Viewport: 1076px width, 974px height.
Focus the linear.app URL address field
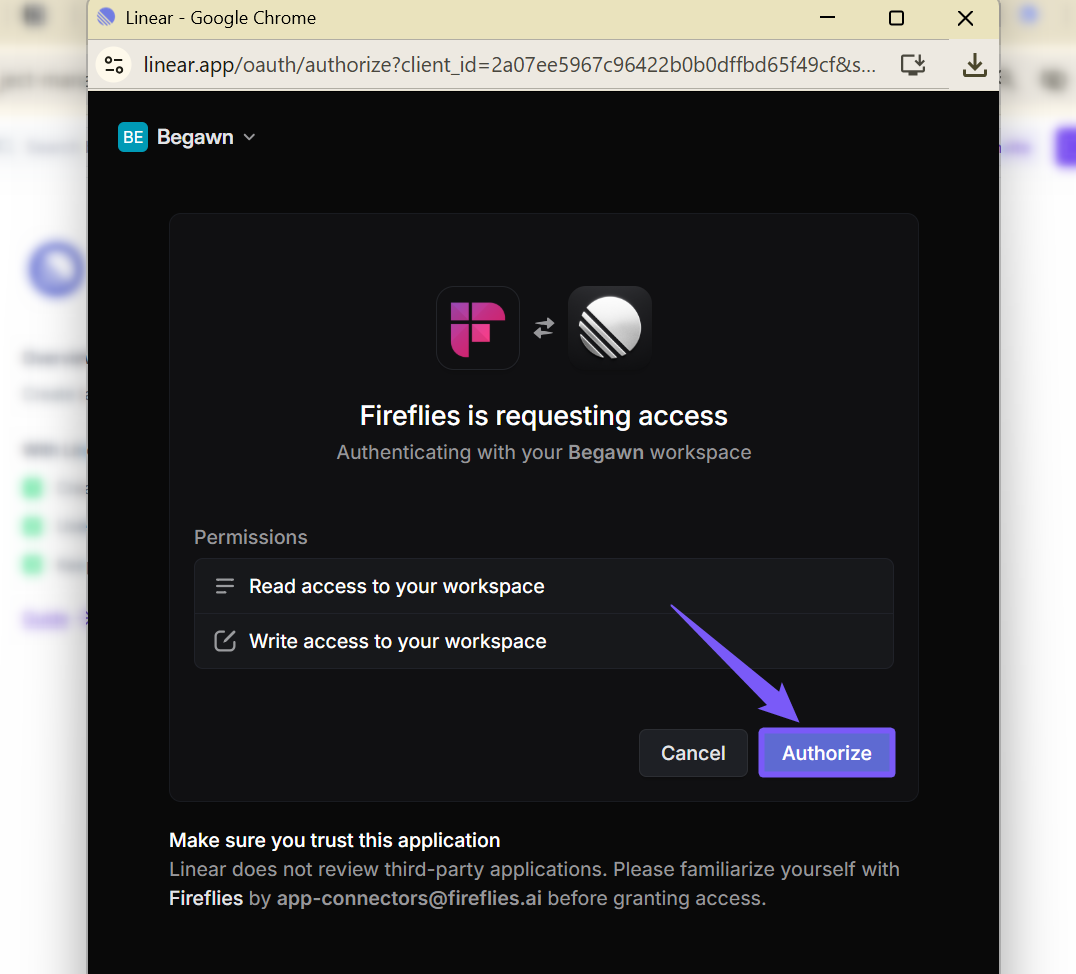coord(510,65)
